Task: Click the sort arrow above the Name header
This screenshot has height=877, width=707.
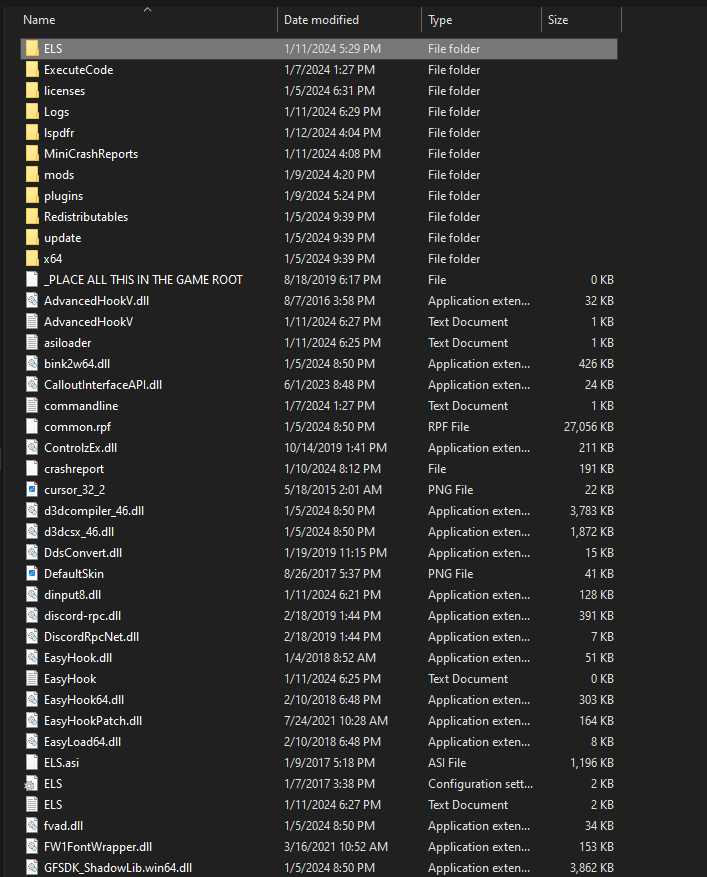Action: 148,9
